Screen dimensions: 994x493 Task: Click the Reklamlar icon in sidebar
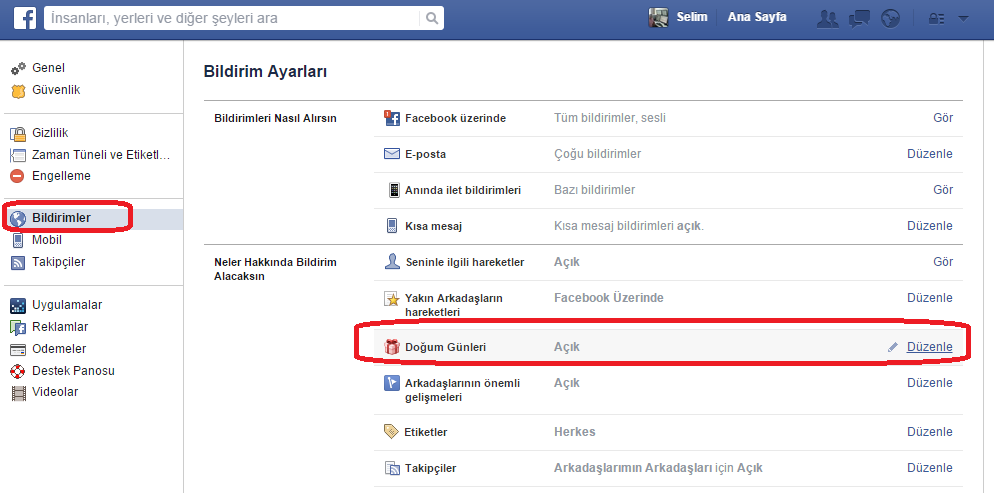tap(18, 328)
